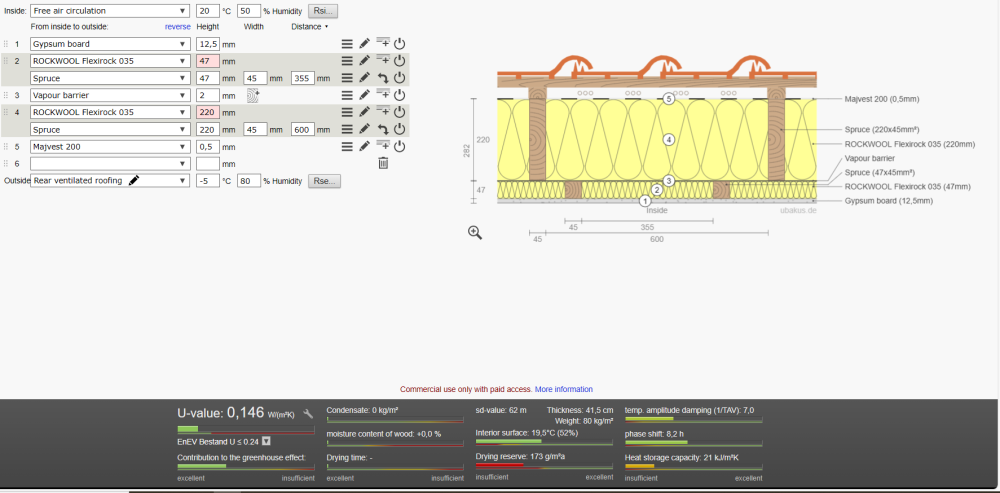
Task: Edit layer 2 ROCKWOOL Flexirock material
Action: (364, 61)
